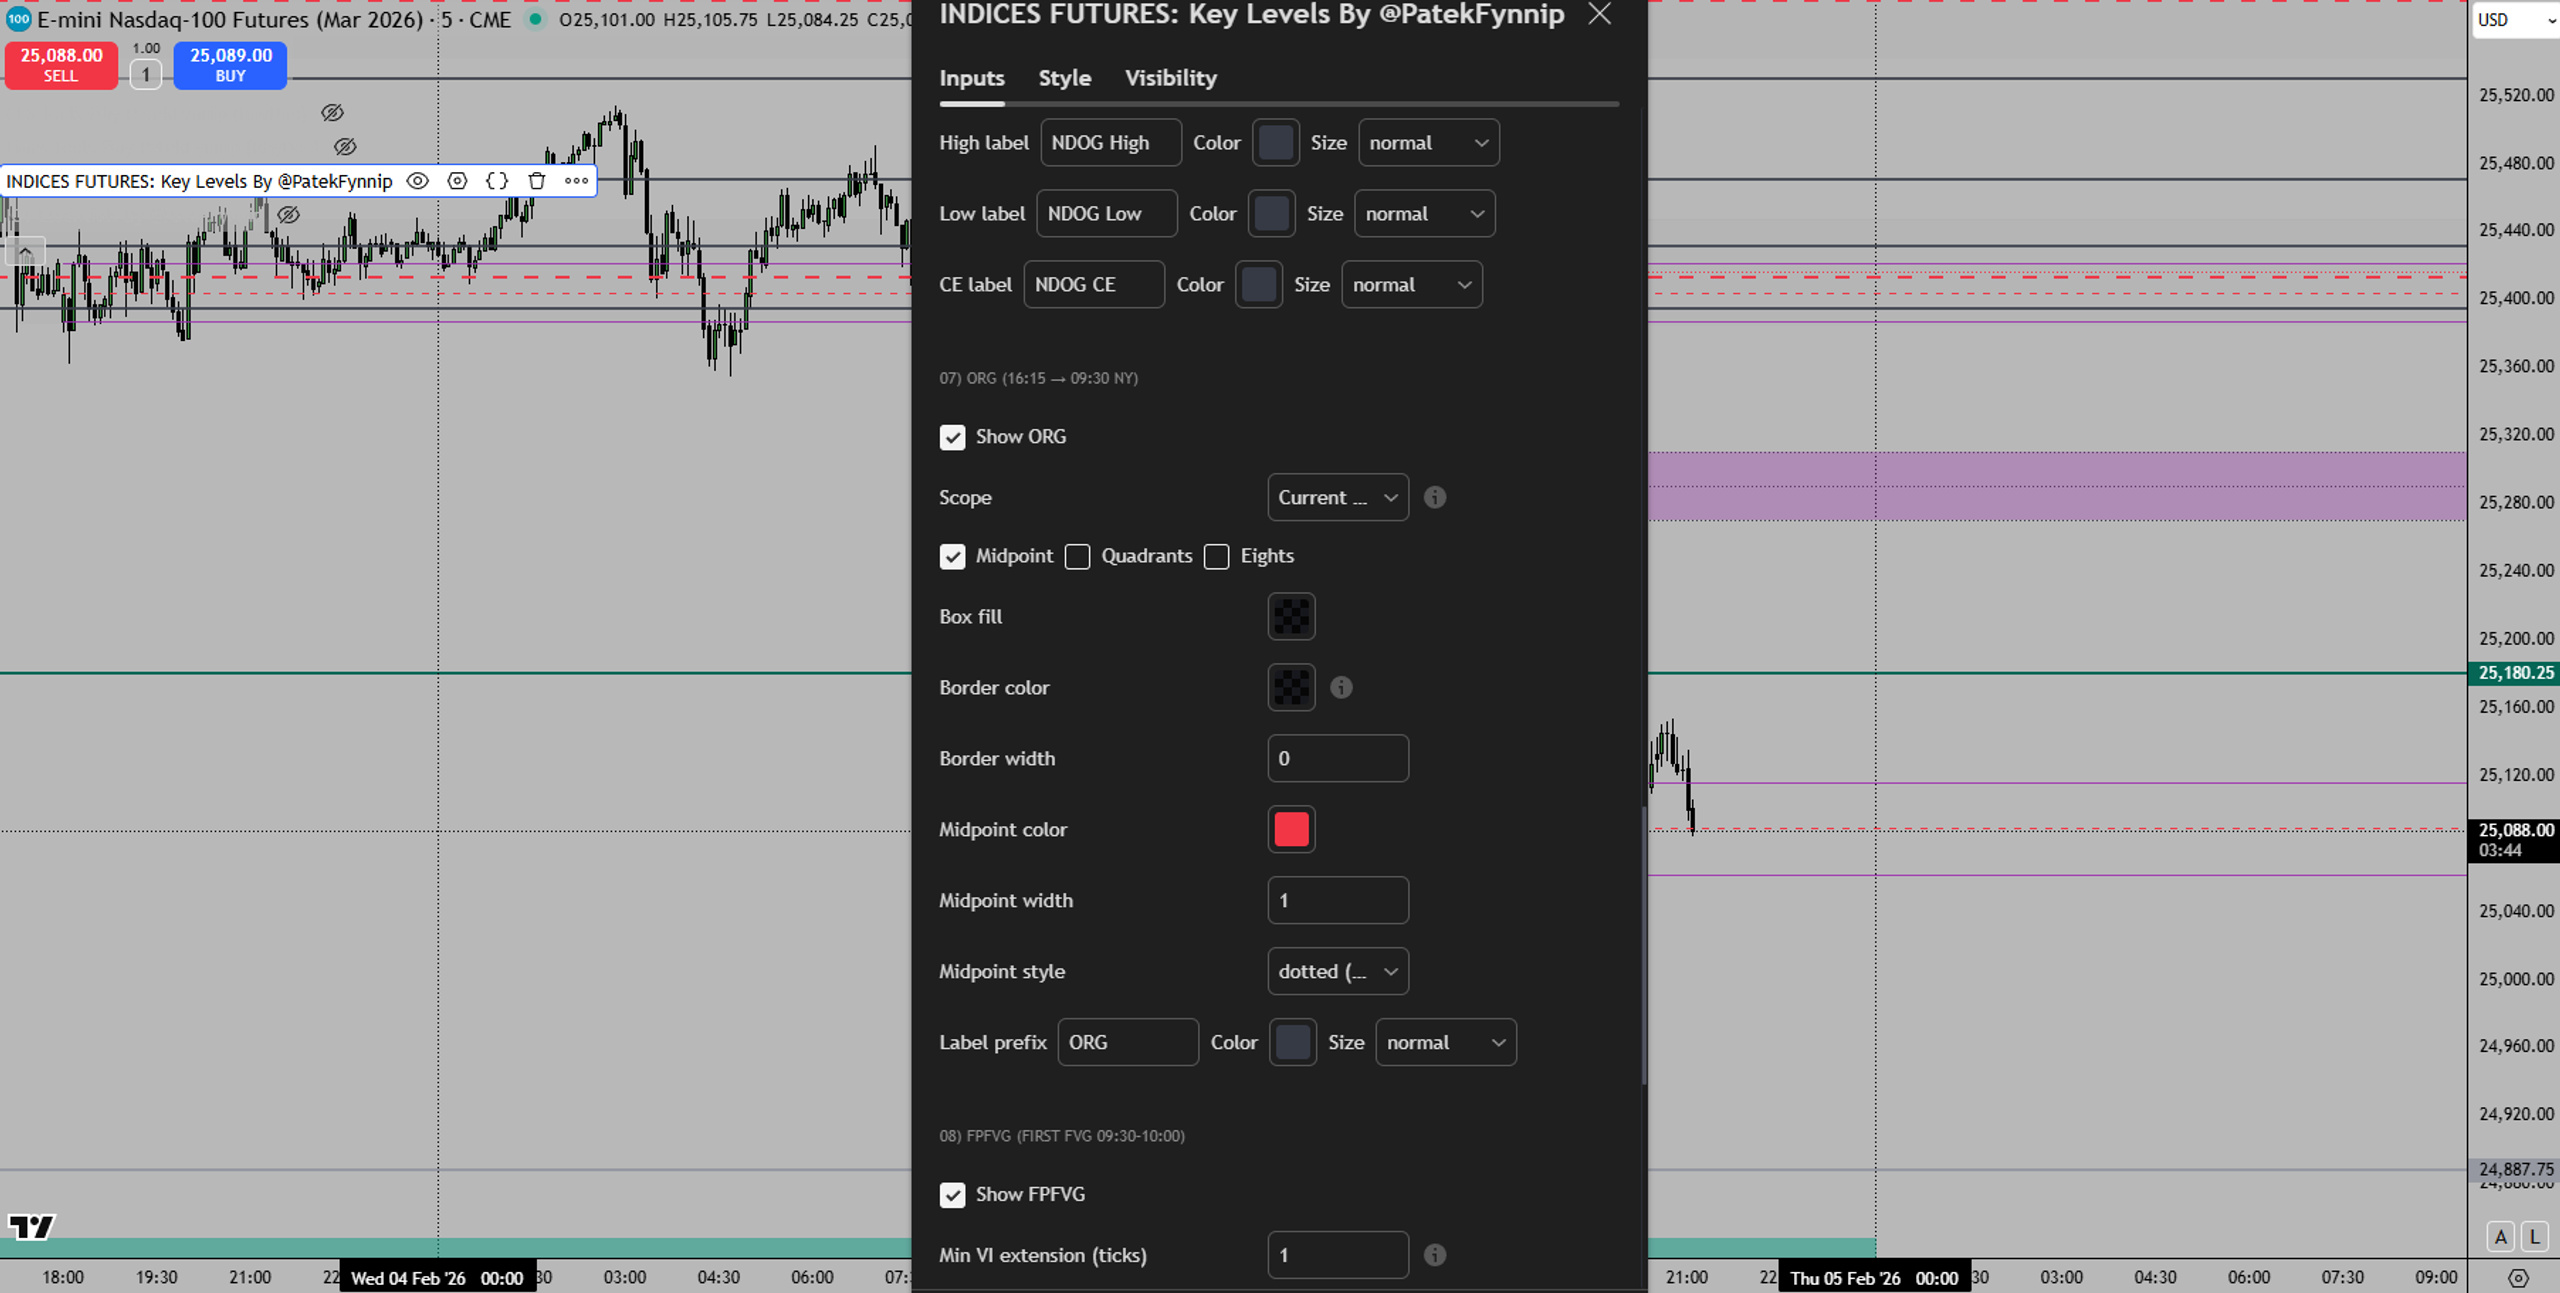The width and height of the screenshot is (2560, 1293).
Task: Click indicator name in chart legend
Action: 199,181
